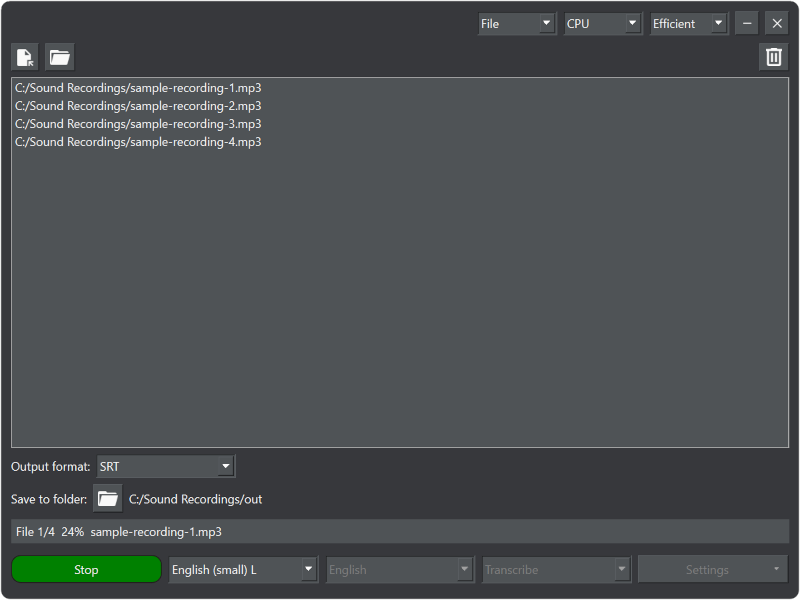Image resolution: width=800 pixels, height=600 pixels.
Task: Click the add file icon
Action: tap(25, 57)
